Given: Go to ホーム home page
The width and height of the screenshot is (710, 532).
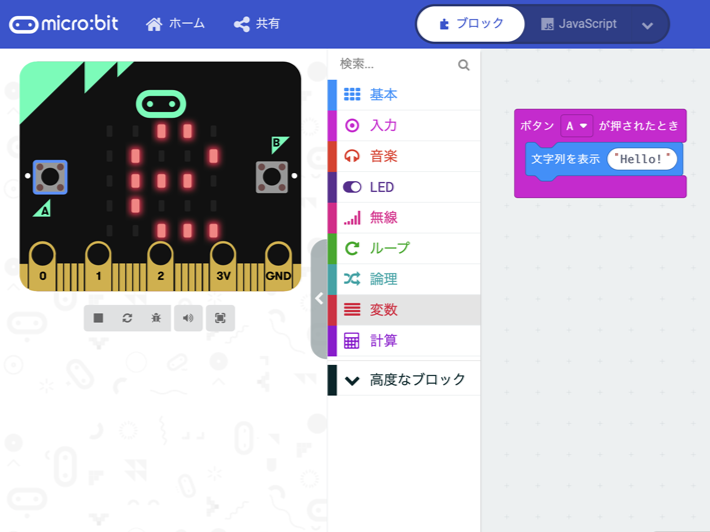Looking at the screenshot, I should 175,24.
